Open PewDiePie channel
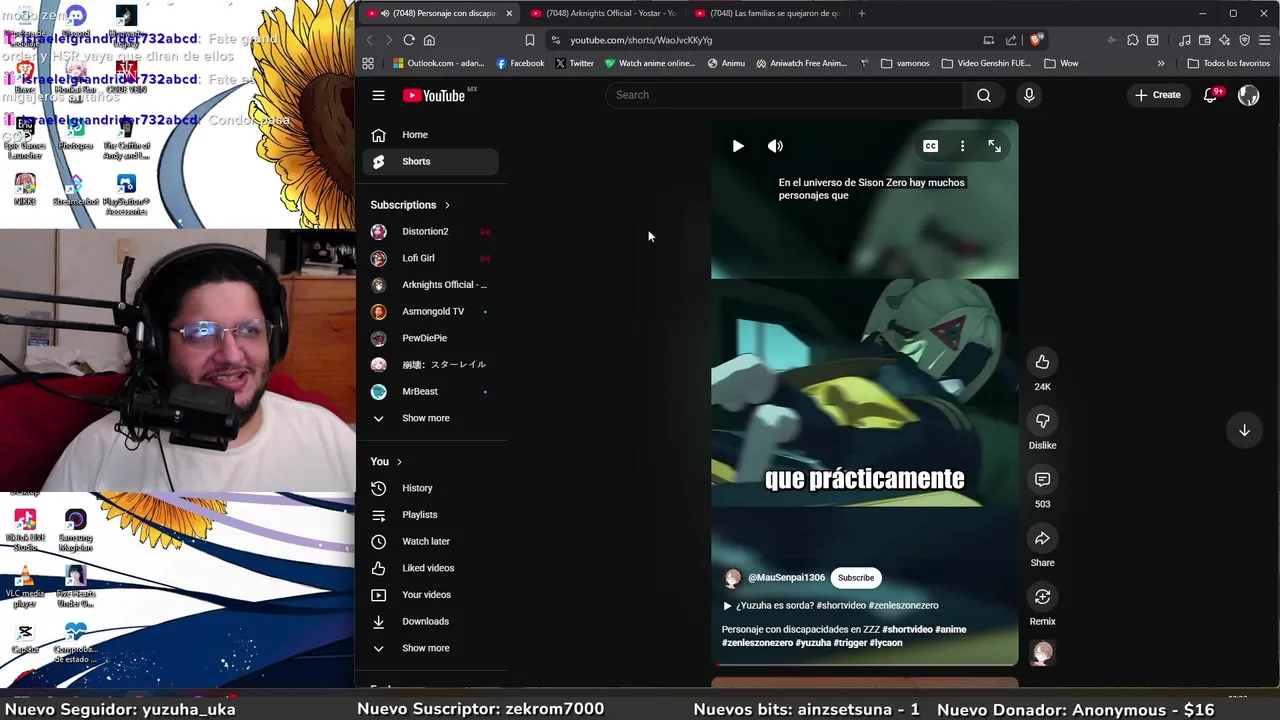 click(x=432, y=338)
